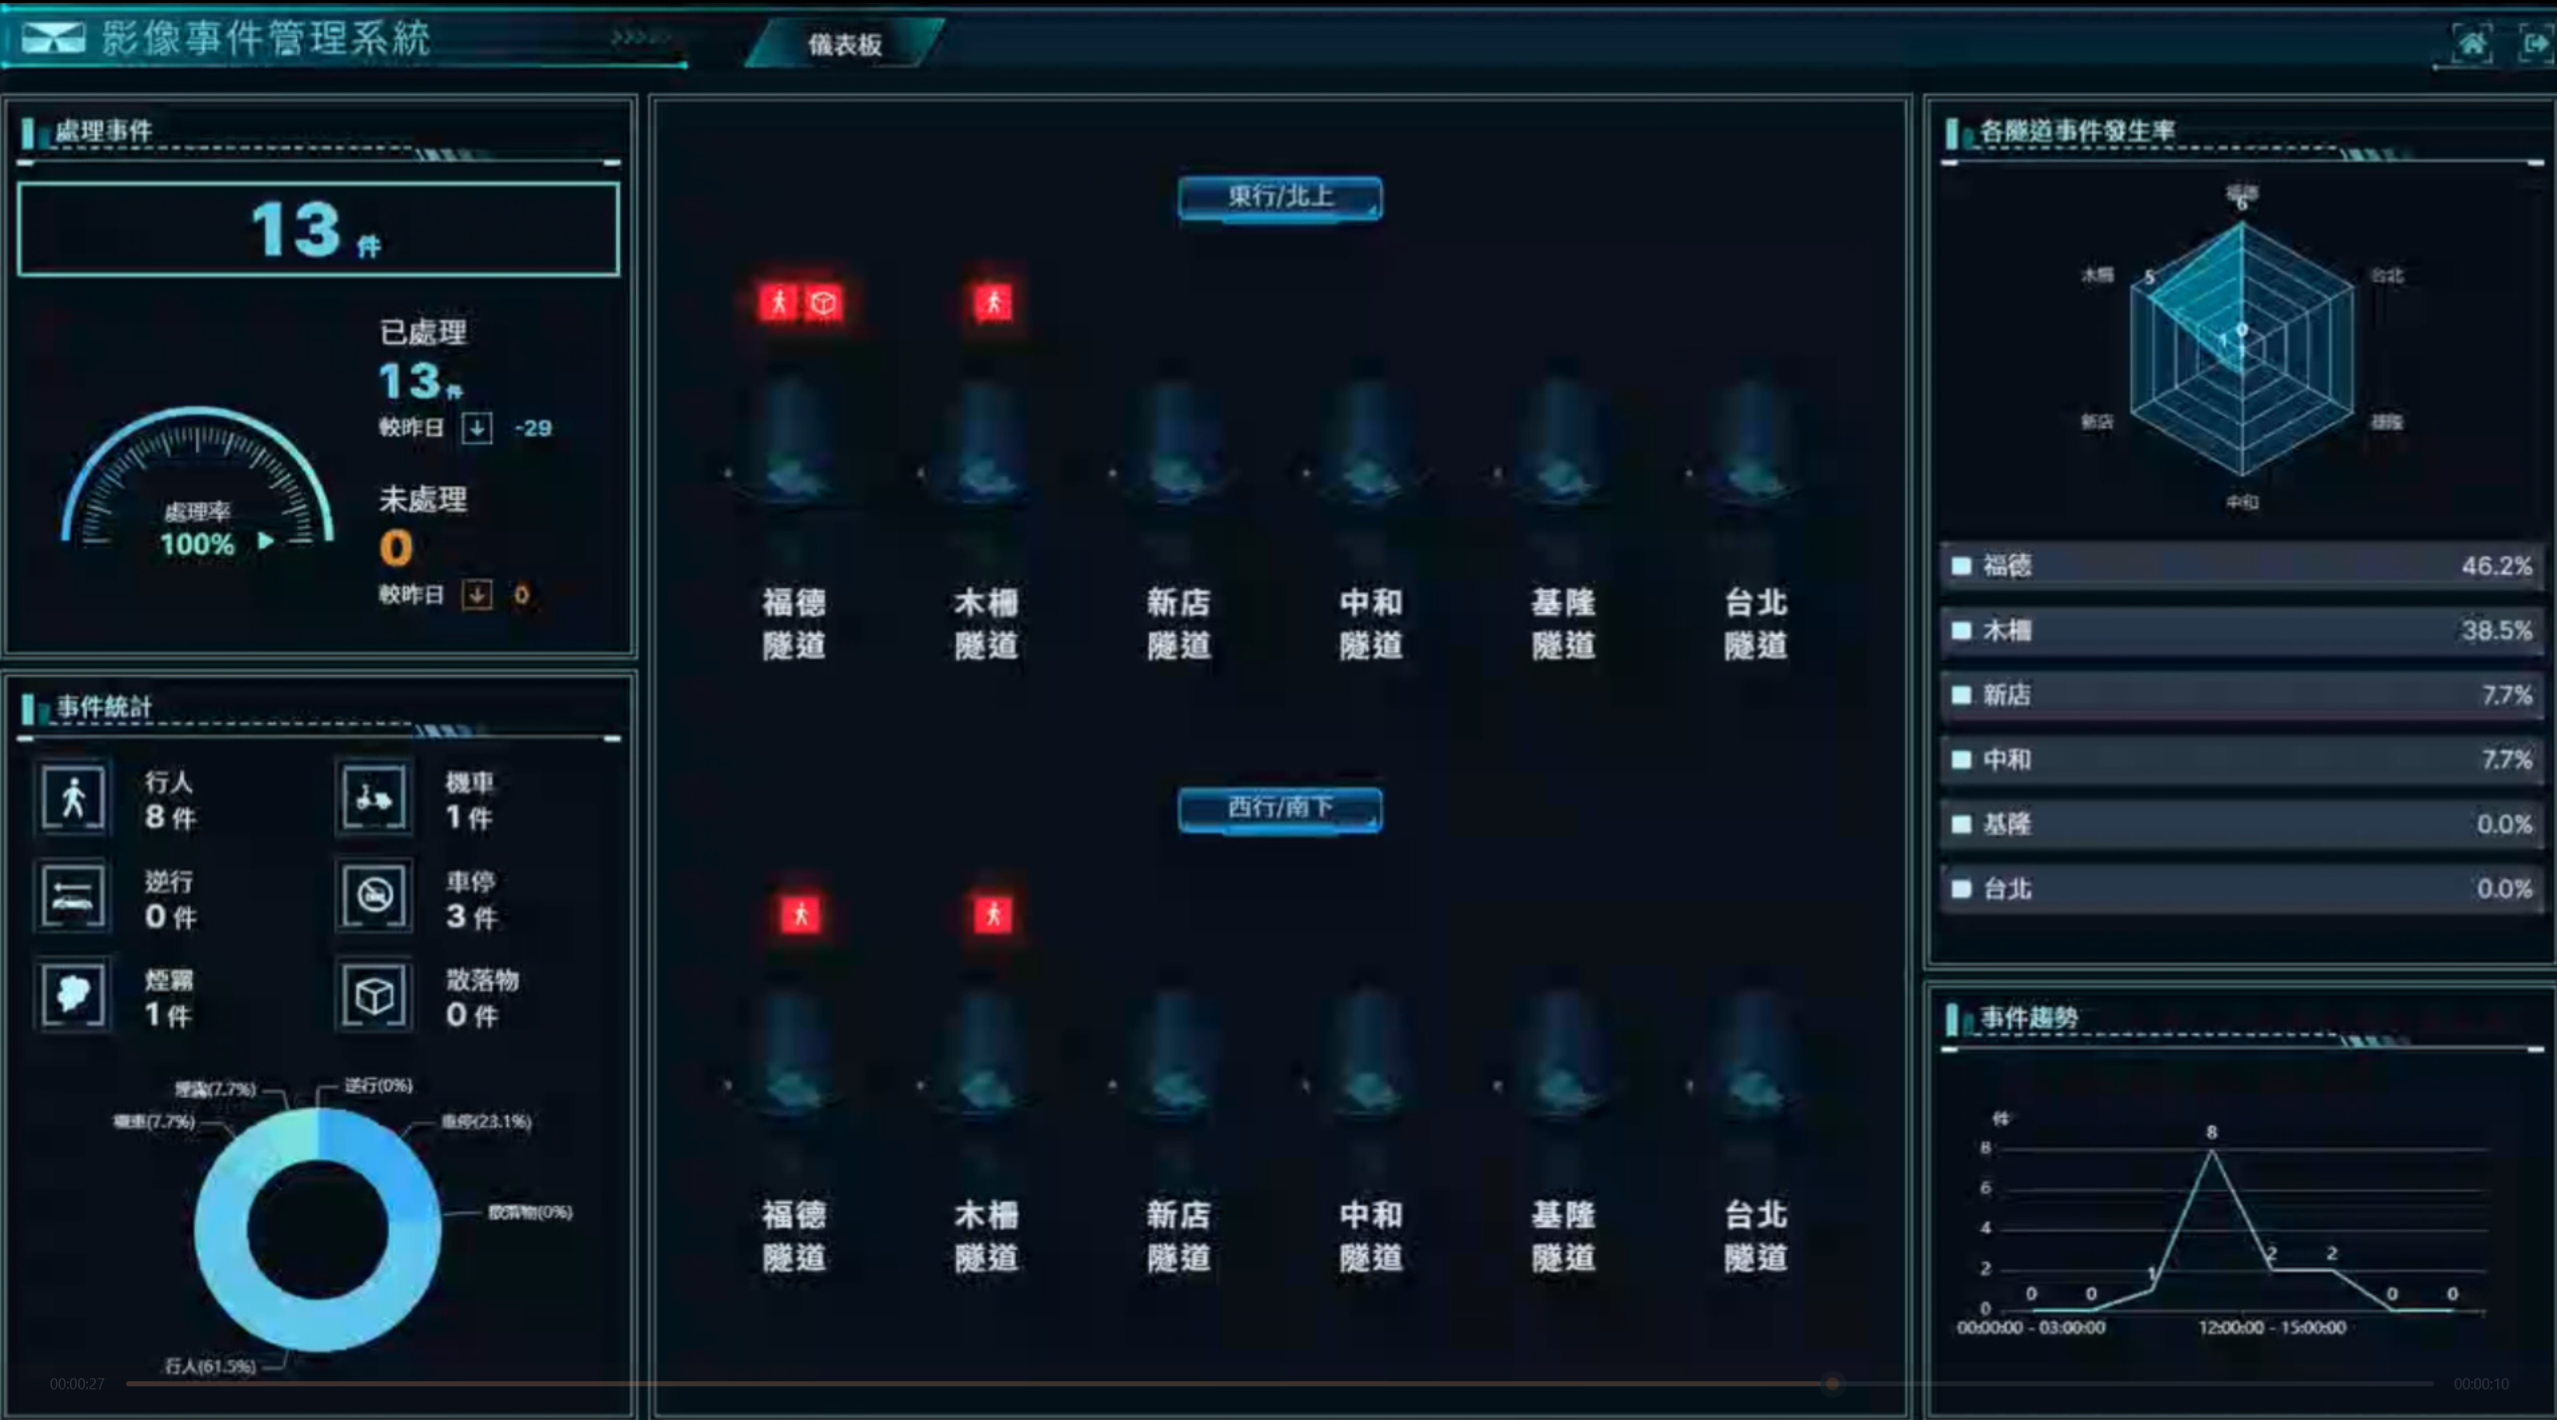Click down arrow beside 未處理 較昨日

click(477, 595)
